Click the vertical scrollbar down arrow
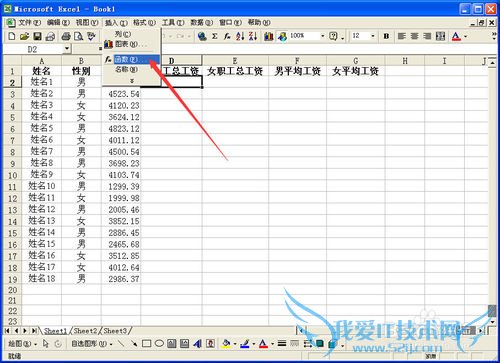Image resolution: width=500 pixels, height=363 pixels. (492, 322)
